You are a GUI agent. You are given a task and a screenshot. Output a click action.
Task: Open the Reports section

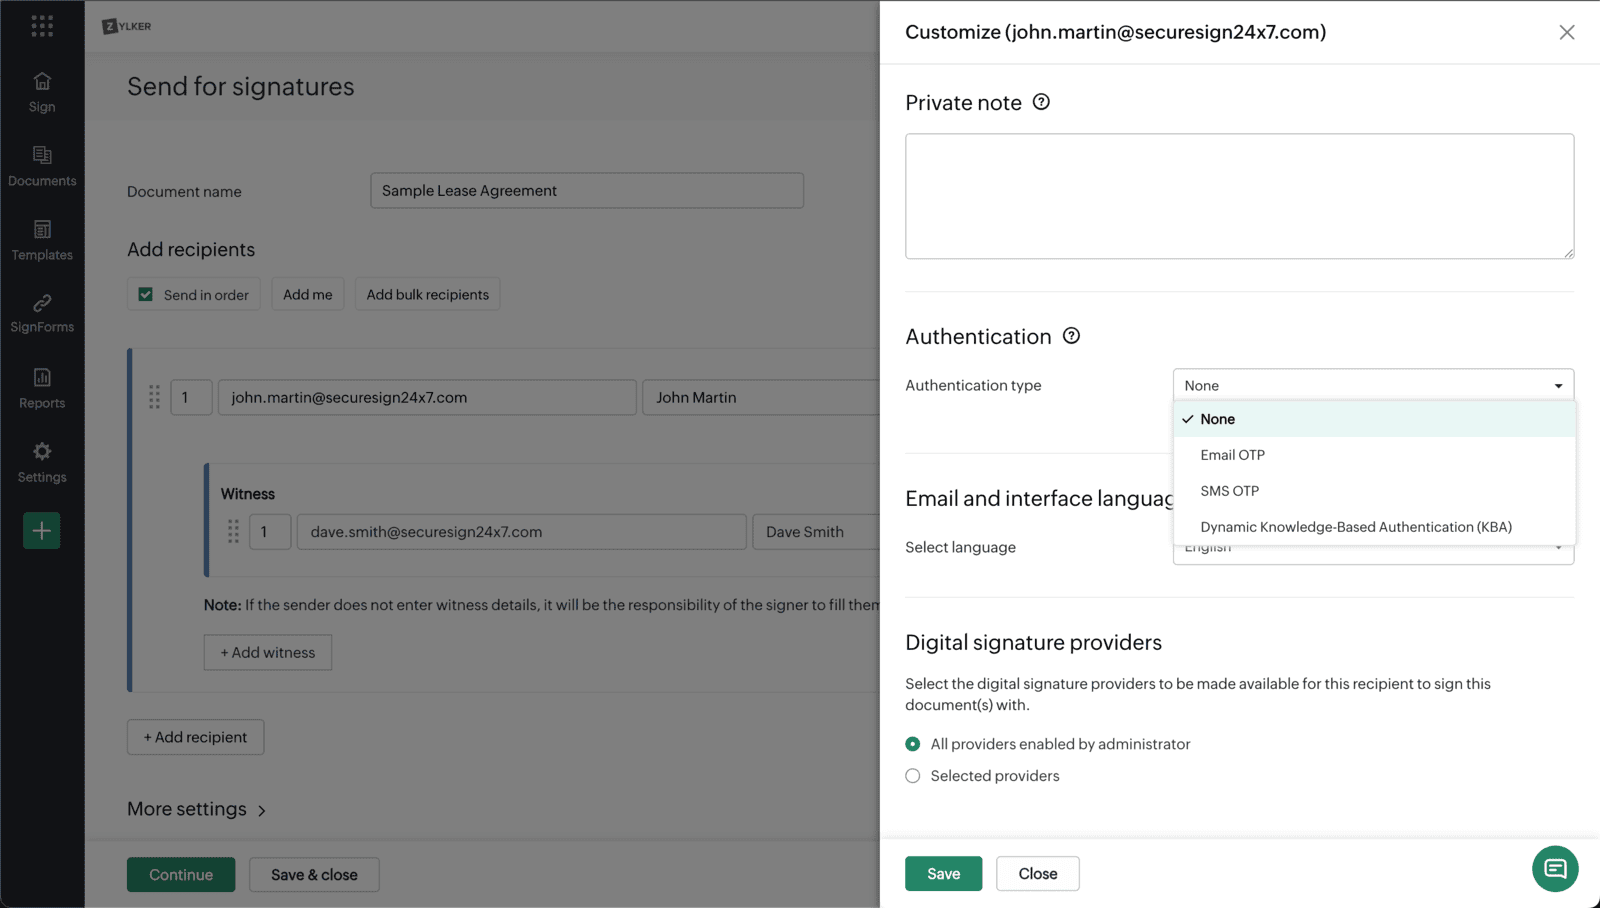(x=42, y=388)
